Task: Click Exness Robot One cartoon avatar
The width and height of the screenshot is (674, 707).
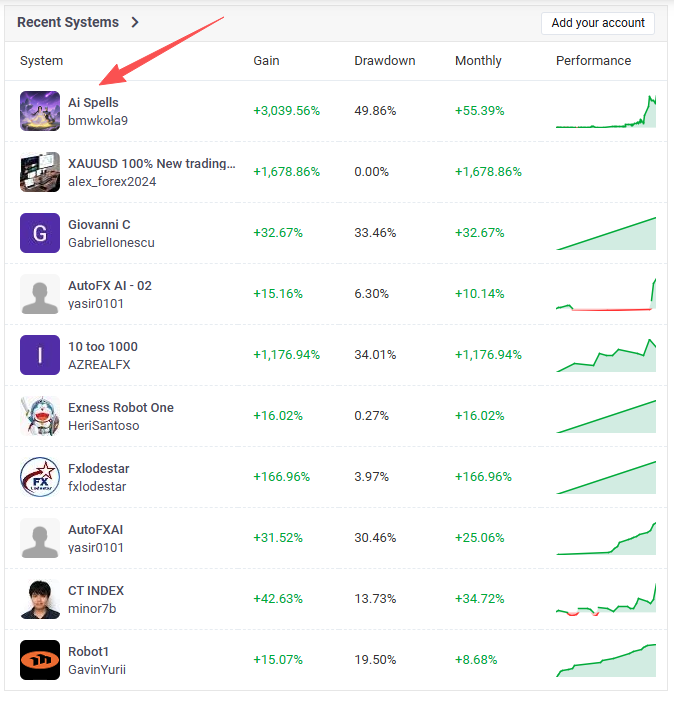Action: click(40, 416)
